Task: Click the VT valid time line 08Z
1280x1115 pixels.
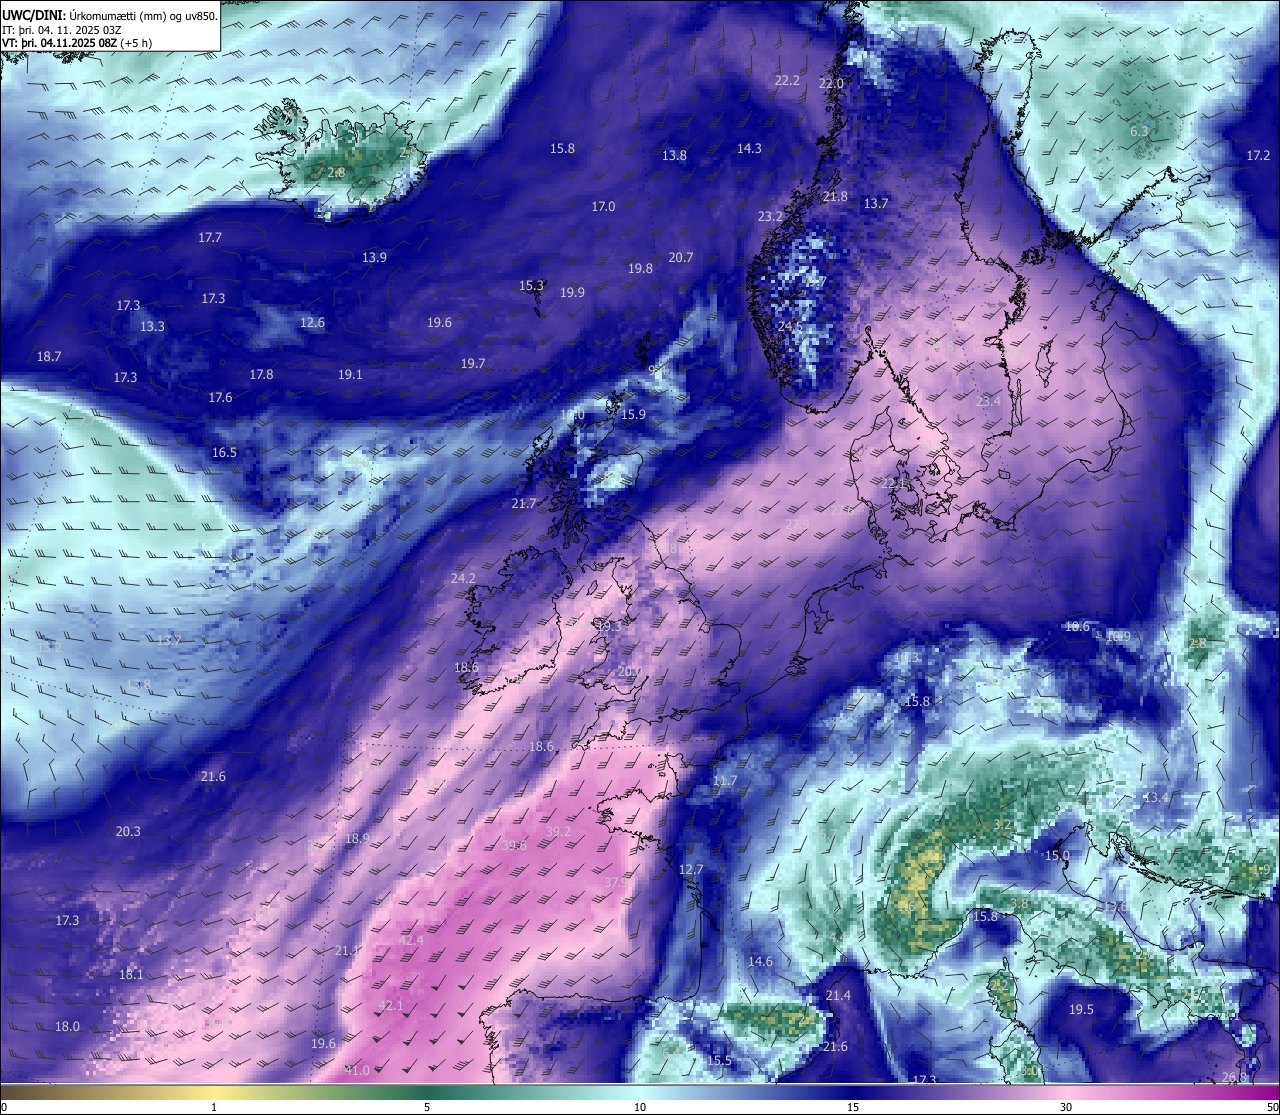Action: pos(77,43)
